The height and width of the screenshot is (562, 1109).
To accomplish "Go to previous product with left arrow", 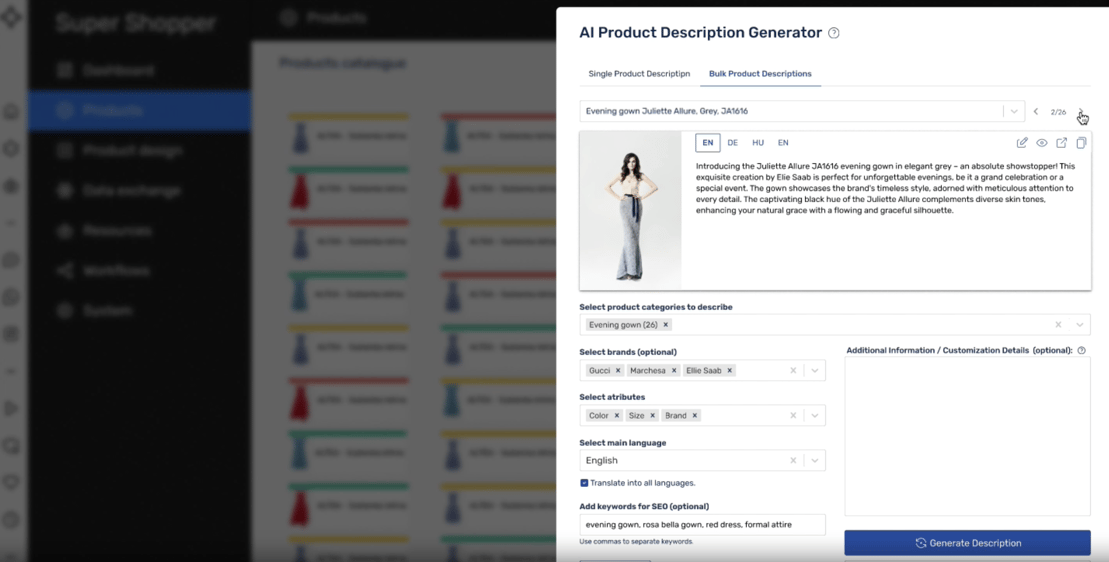I will [x=1036, y=112].
